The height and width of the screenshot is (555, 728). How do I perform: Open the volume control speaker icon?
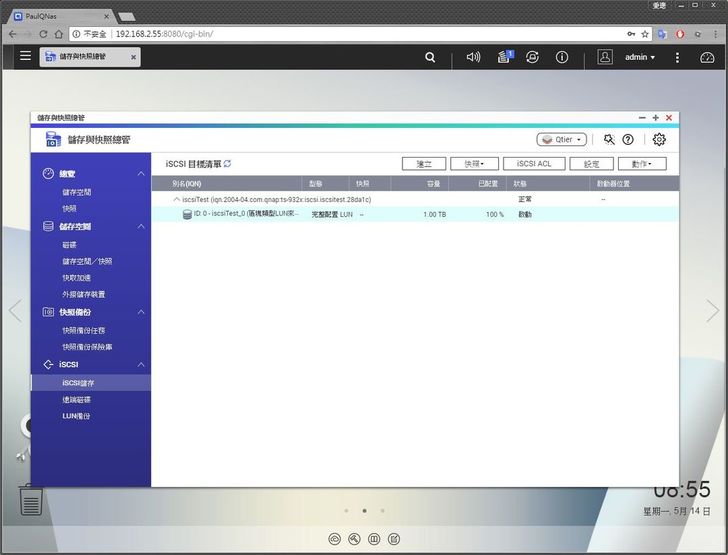[474, 58]
